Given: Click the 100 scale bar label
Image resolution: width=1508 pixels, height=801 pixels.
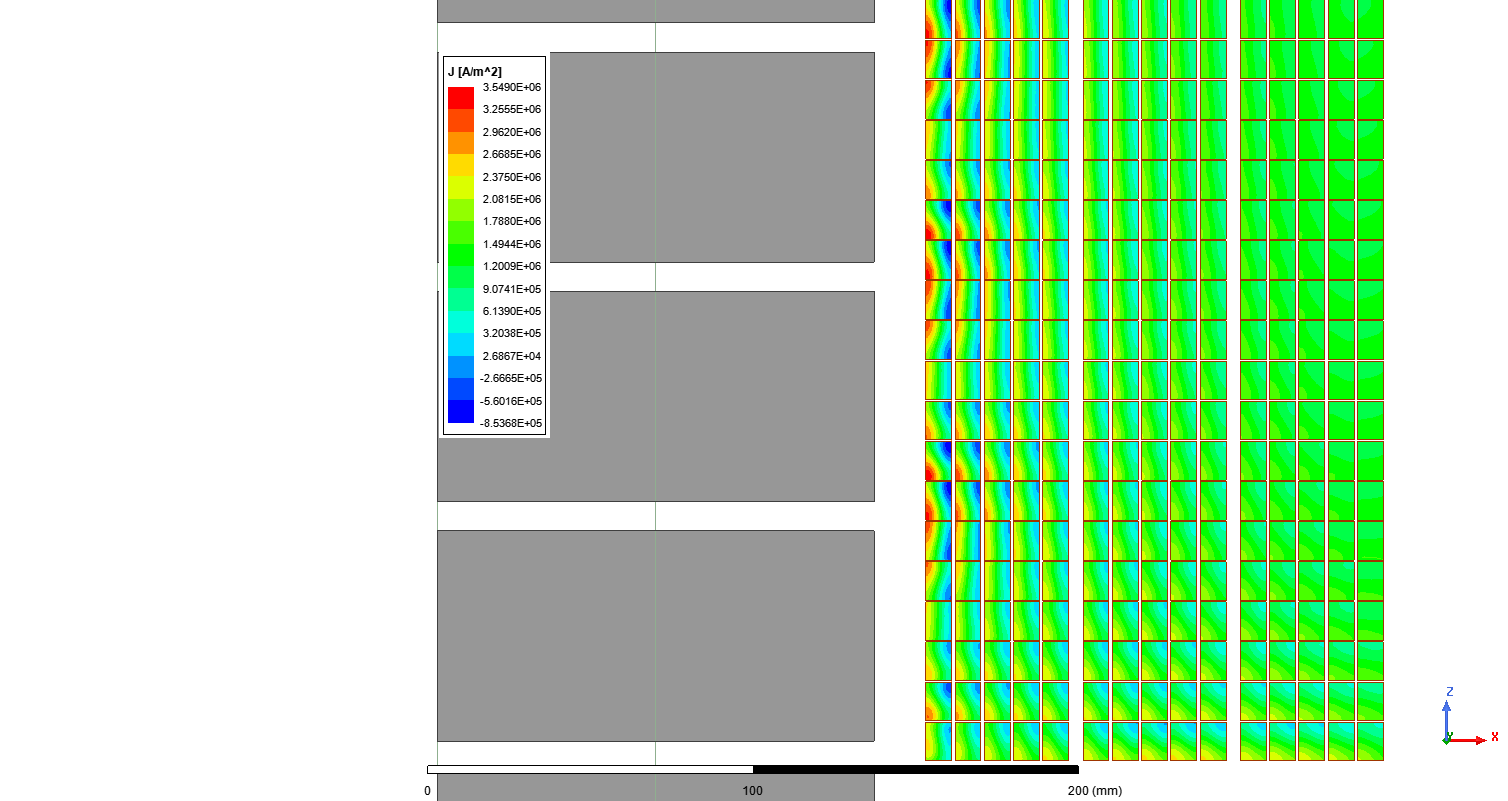Looking at the screenshot, I should pyautogui.click(x=753, y=790).
